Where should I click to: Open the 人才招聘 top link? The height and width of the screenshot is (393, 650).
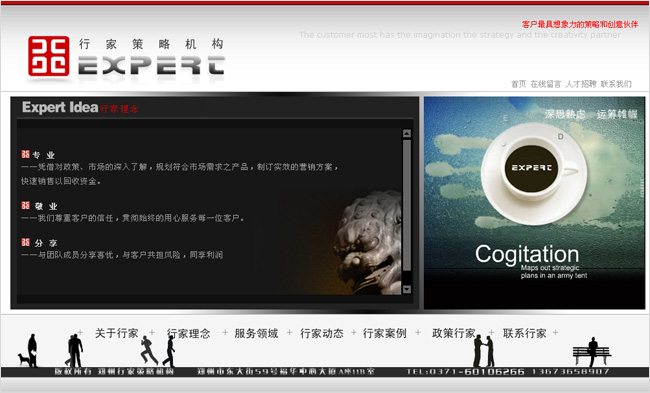[x=581, y=84]
